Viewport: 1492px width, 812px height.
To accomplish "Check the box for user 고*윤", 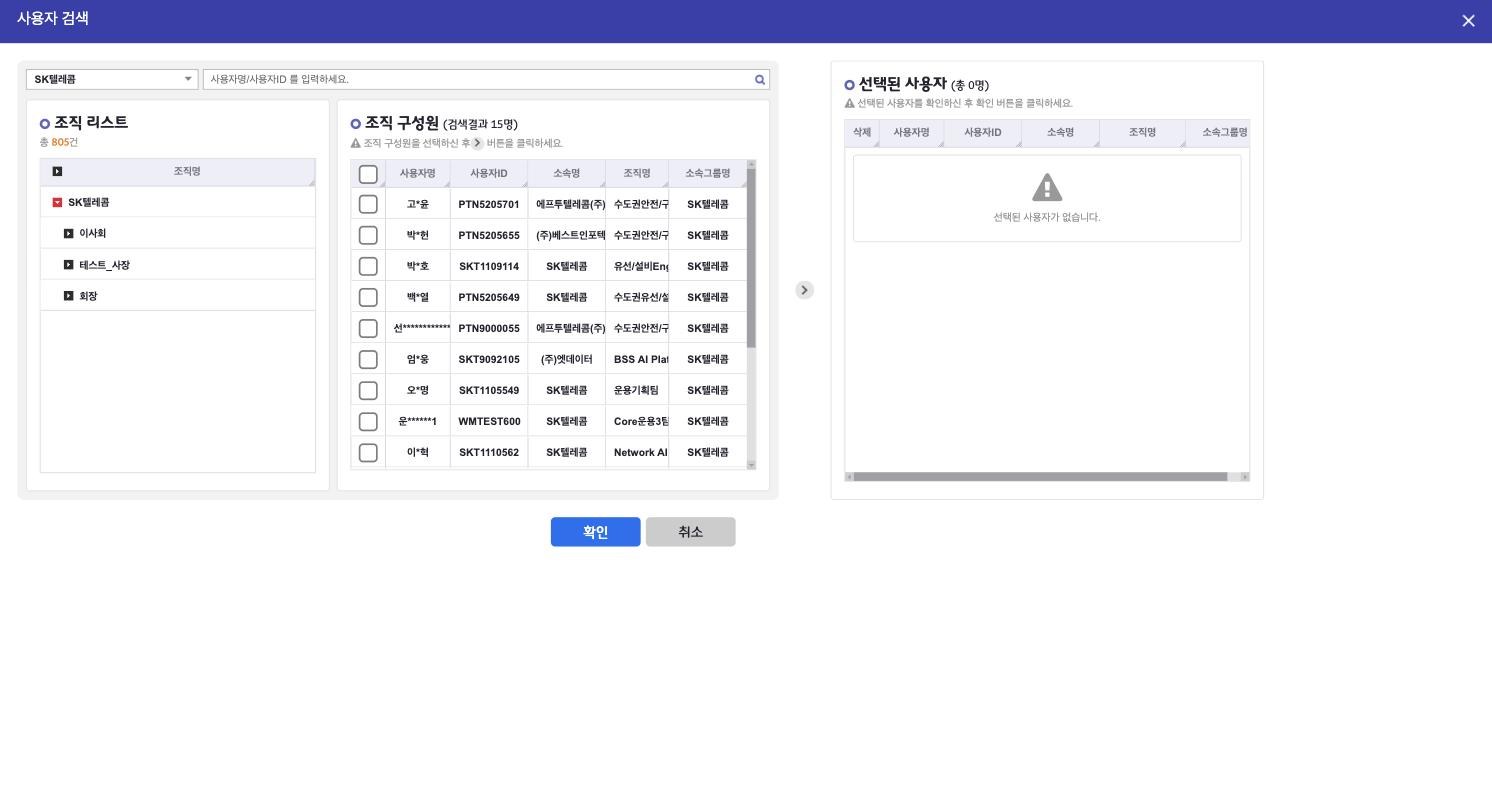I will (x=368, y=204).
